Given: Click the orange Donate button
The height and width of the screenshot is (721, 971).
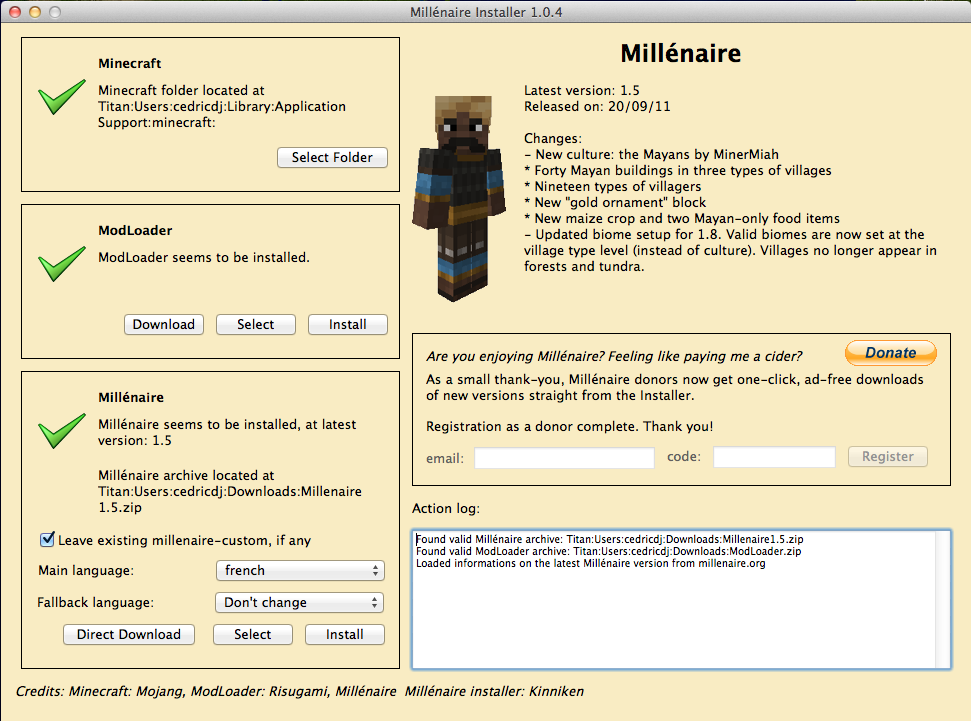Looking at the screenshot, I should (890, 352).
